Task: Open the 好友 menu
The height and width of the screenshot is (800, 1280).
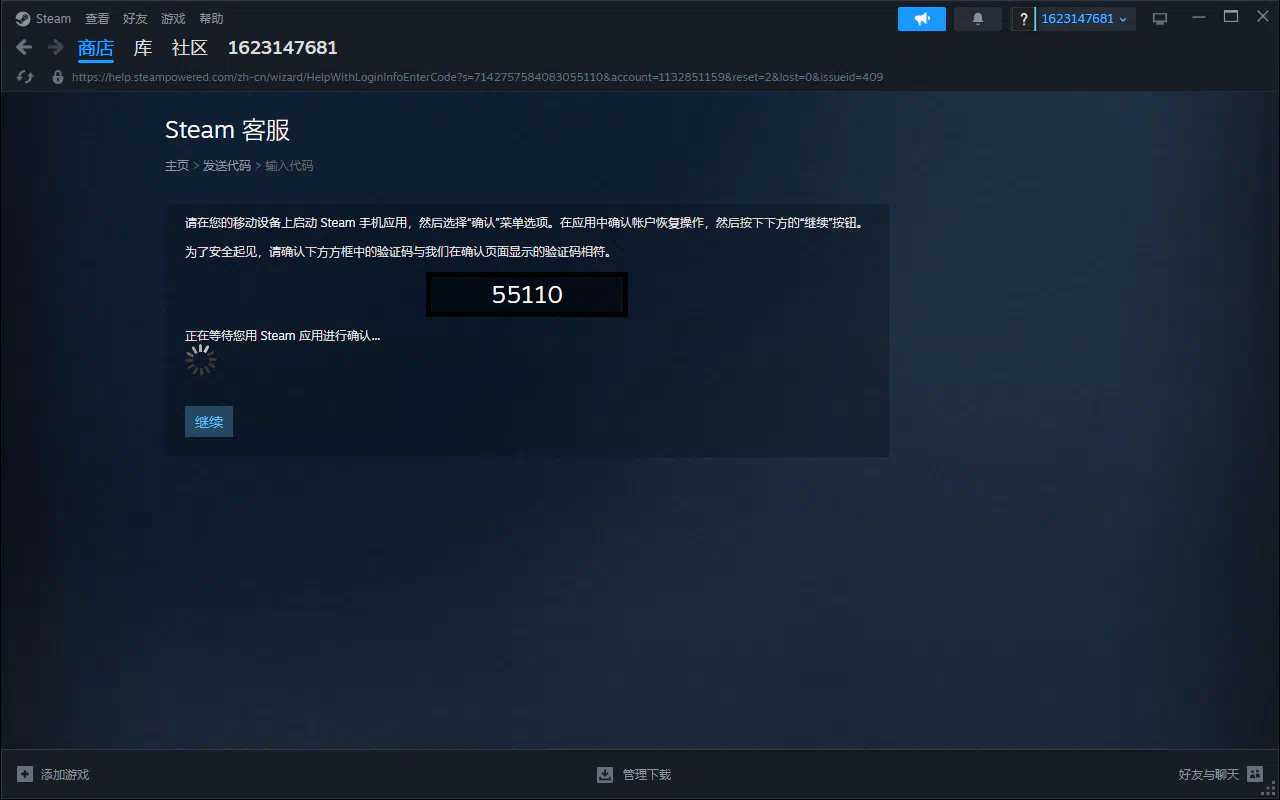Action: click(135, 19)
